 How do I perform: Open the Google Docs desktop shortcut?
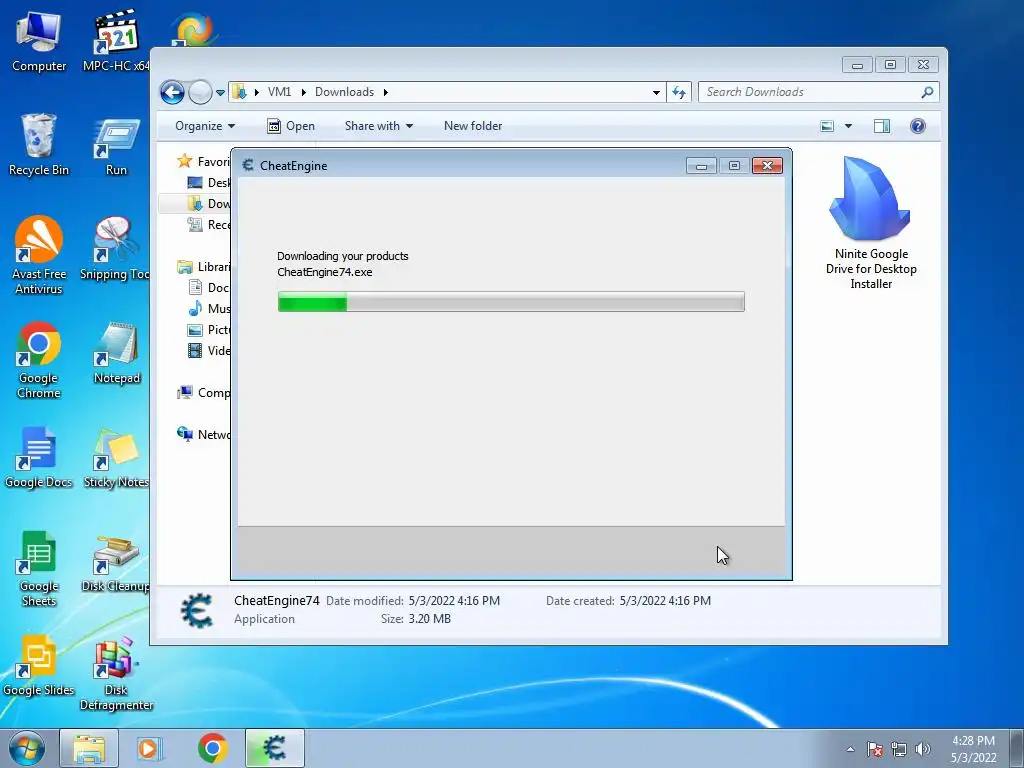pos(39,457)
